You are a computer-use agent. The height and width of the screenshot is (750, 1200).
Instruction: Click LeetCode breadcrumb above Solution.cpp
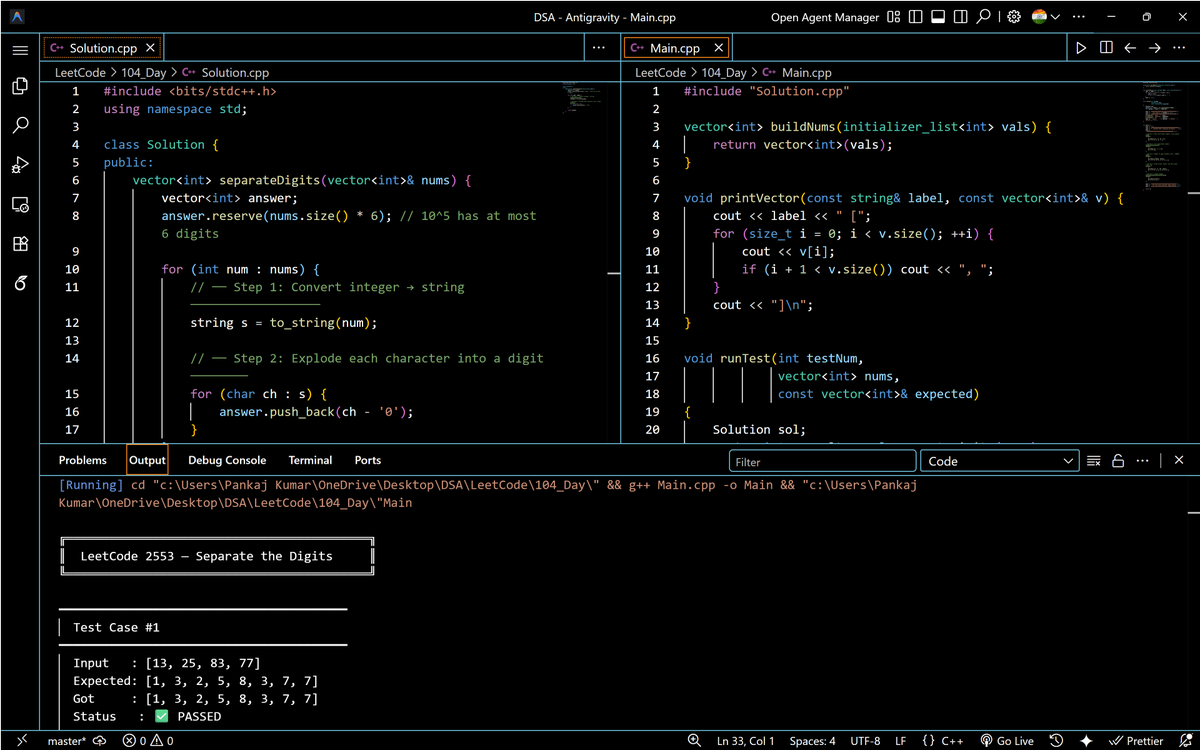click(x=80, y=73)
